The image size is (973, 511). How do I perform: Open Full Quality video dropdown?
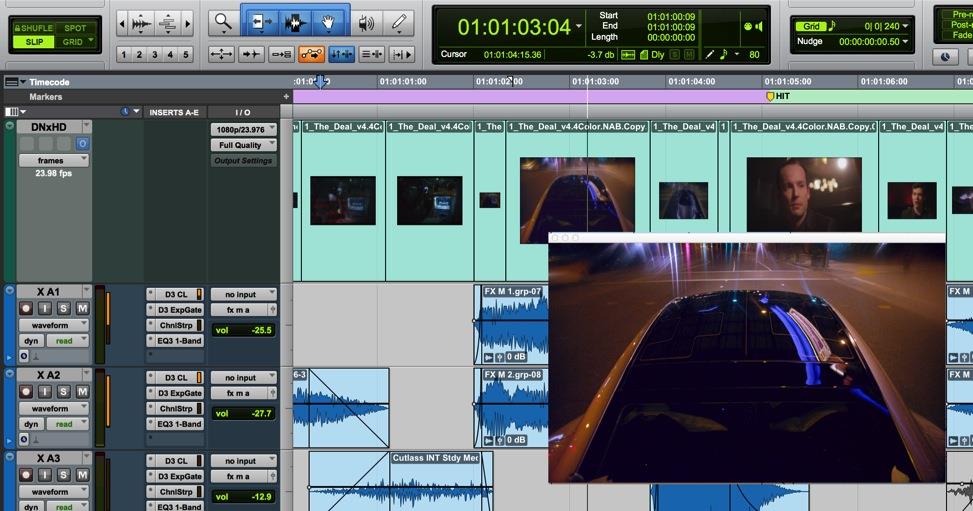coord(243,145)
